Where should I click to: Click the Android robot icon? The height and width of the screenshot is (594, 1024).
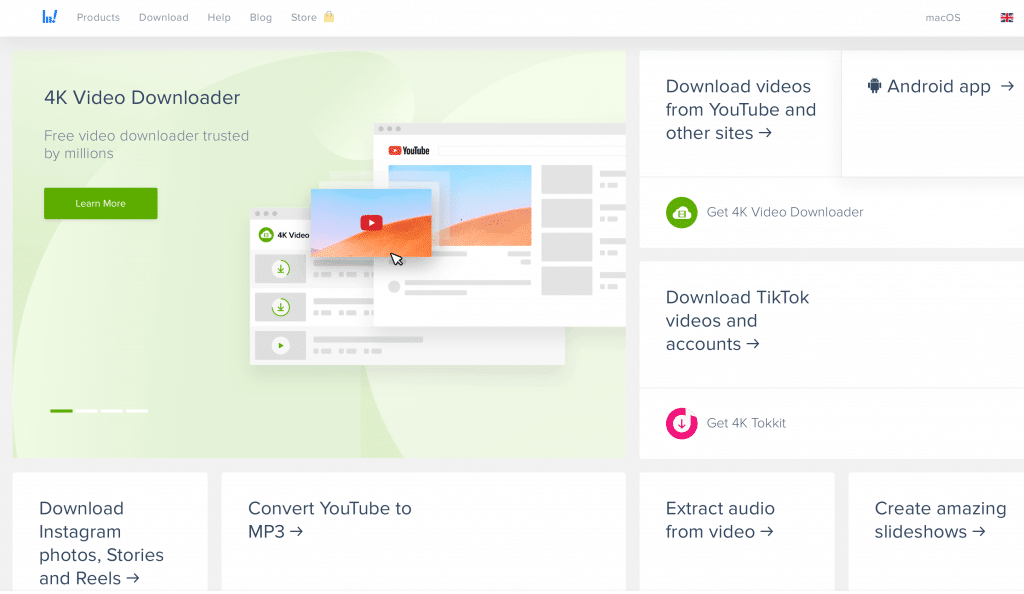click(x=874, y=86)
